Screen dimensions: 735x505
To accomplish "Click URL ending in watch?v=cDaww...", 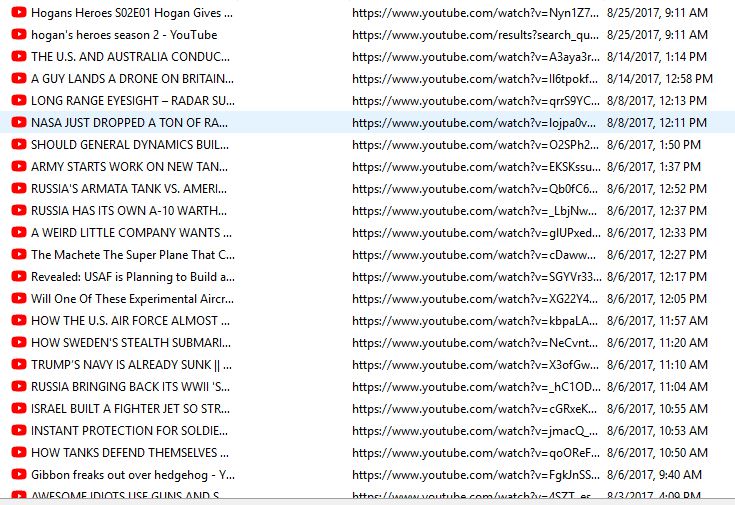I will click(474, 255).
